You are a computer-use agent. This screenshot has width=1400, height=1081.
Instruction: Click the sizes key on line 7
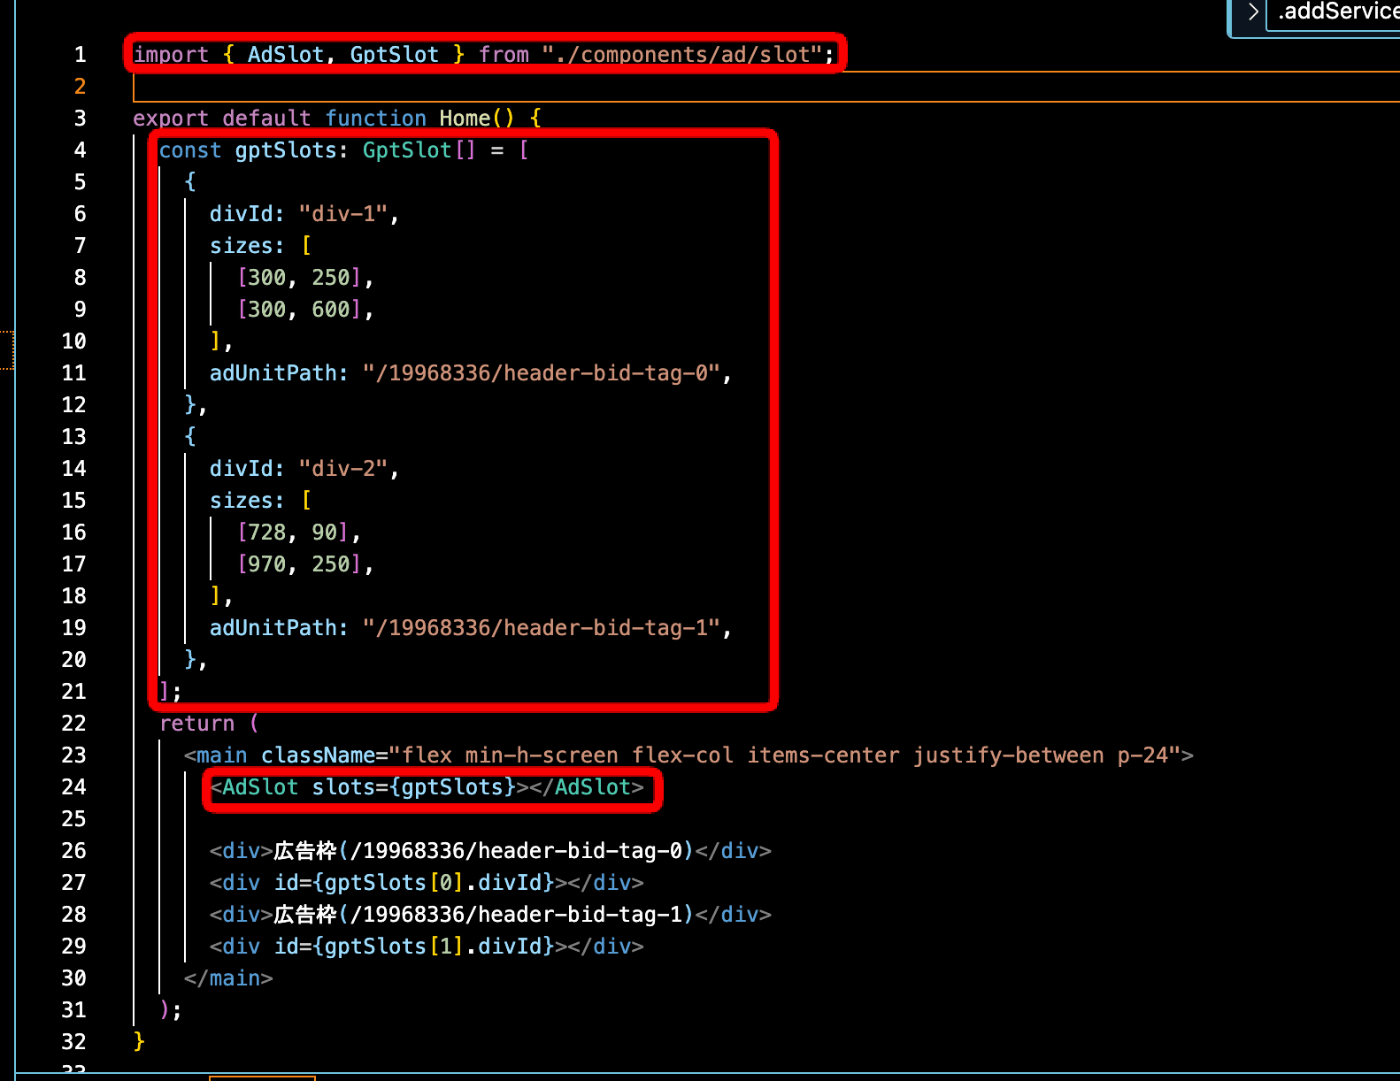coord(241,246)
